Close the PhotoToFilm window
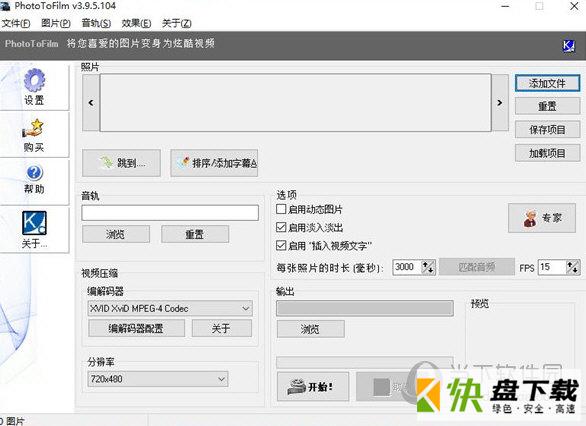586x426 pixels. tap(574, 6)
